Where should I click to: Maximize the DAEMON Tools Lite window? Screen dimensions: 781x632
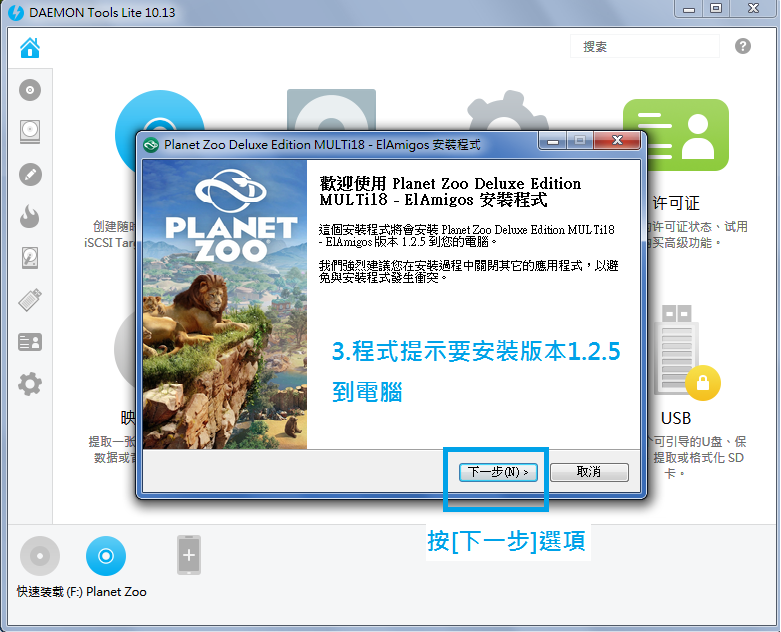pyautogui.click(x=716, y=8)
